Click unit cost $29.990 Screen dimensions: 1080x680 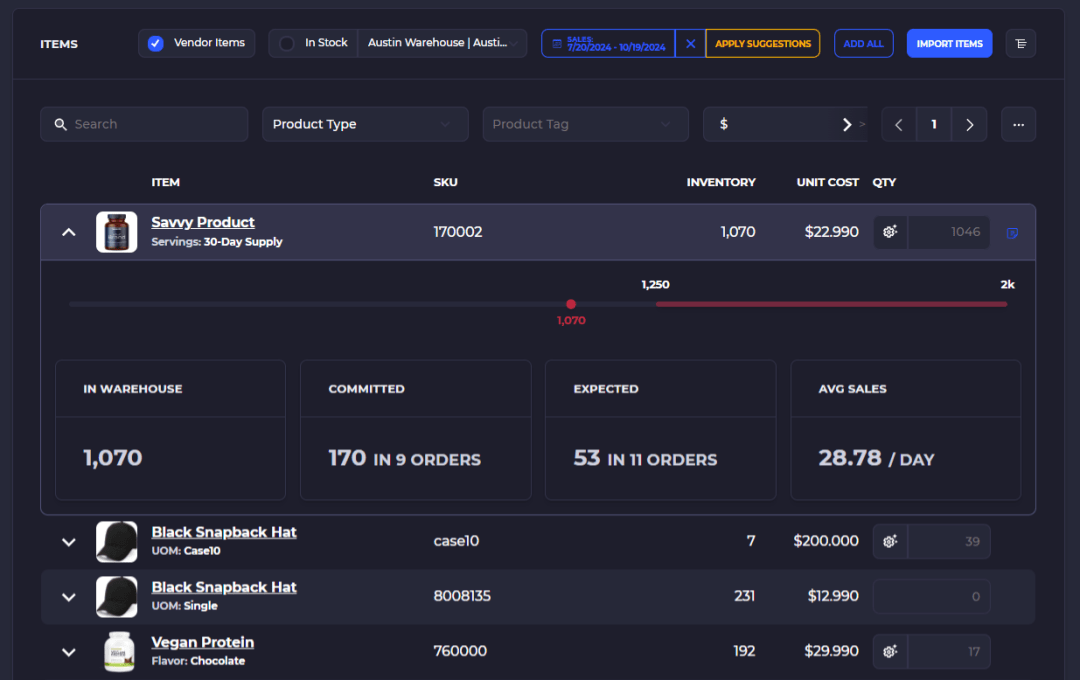coord(831,651)
